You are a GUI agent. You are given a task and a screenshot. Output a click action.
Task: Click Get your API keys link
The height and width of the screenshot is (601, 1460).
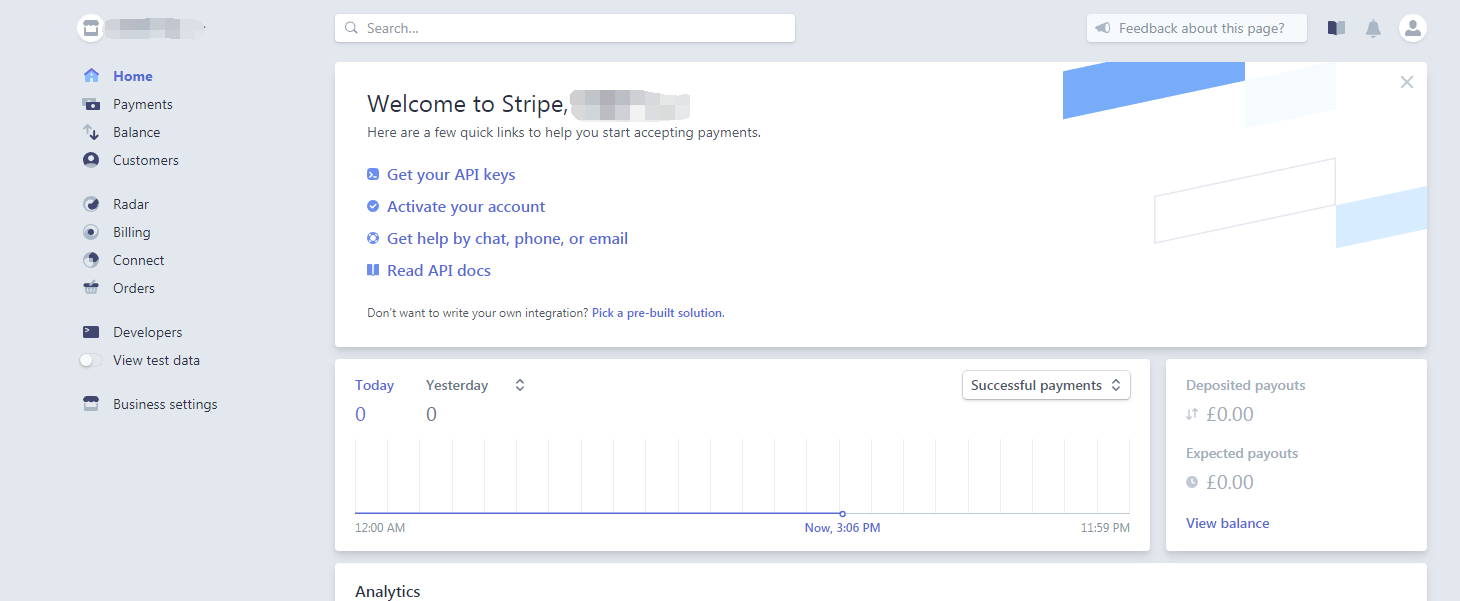(x=451, y=174)
